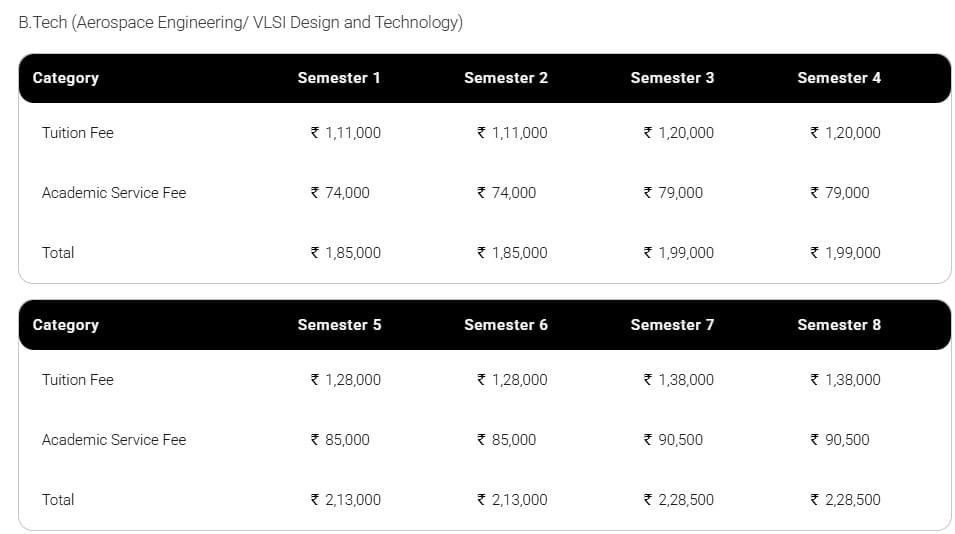Click the Academic Service Fee label in first table
The image size is (955, 534).
click(x=114, y=193)
